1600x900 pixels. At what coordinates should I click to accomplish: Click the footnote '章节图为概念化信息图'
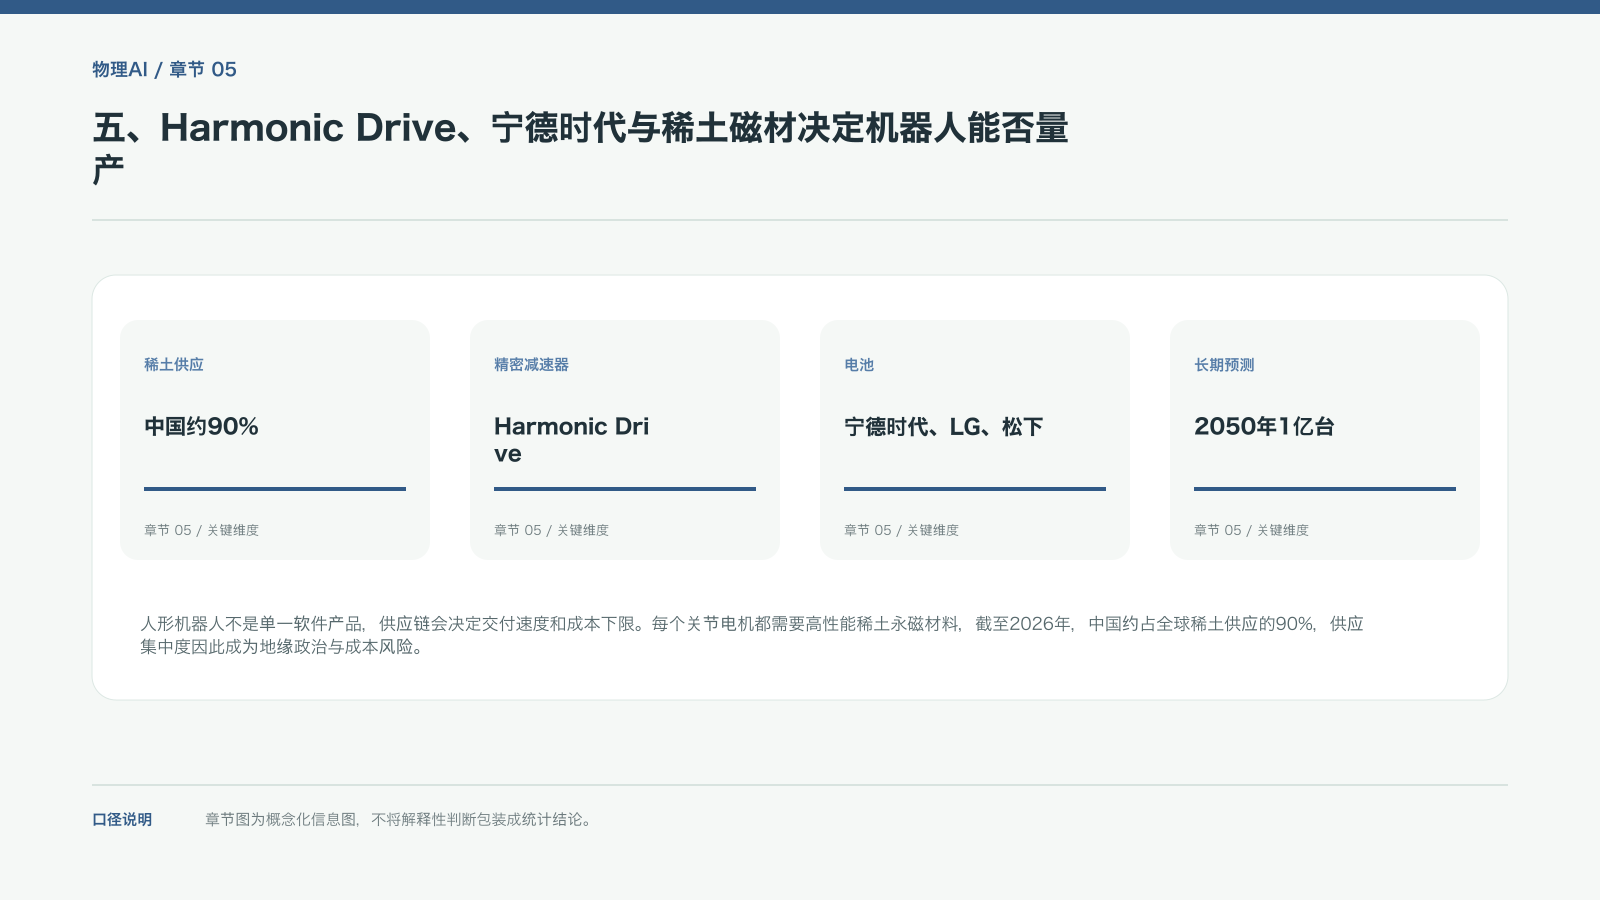(x=400, y=820)
